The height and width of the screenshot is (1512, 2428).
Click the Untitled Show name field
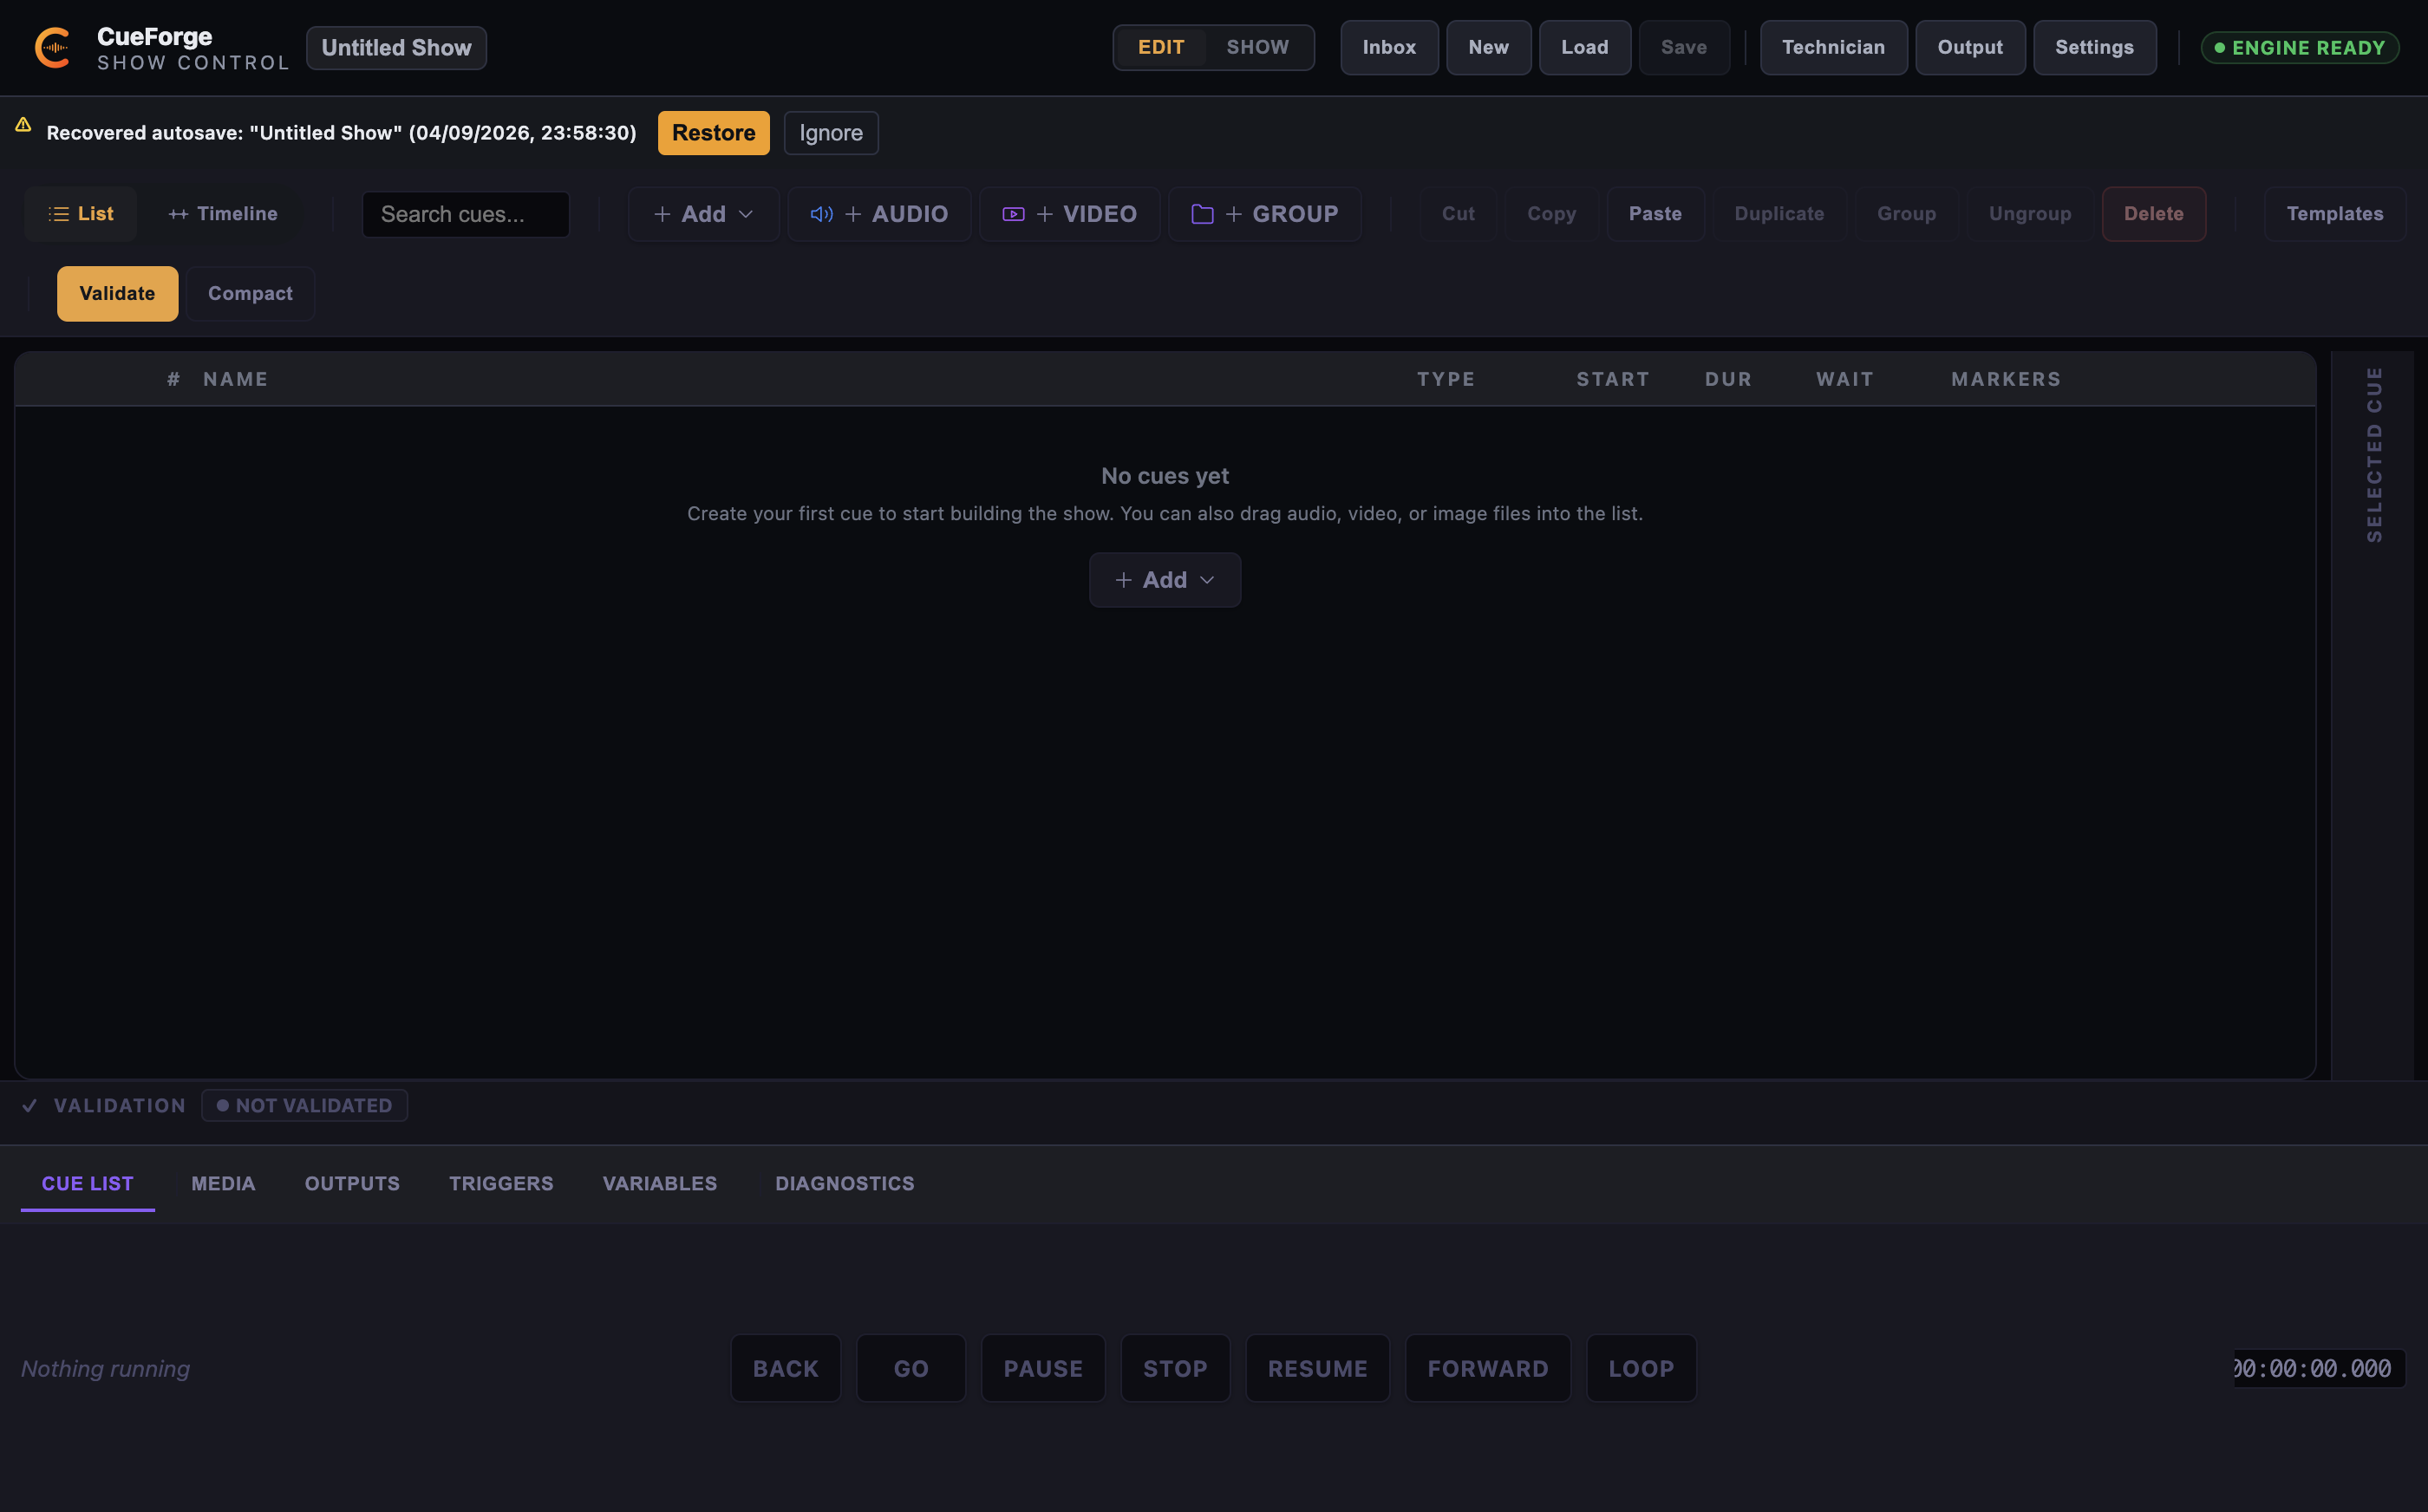397,48
